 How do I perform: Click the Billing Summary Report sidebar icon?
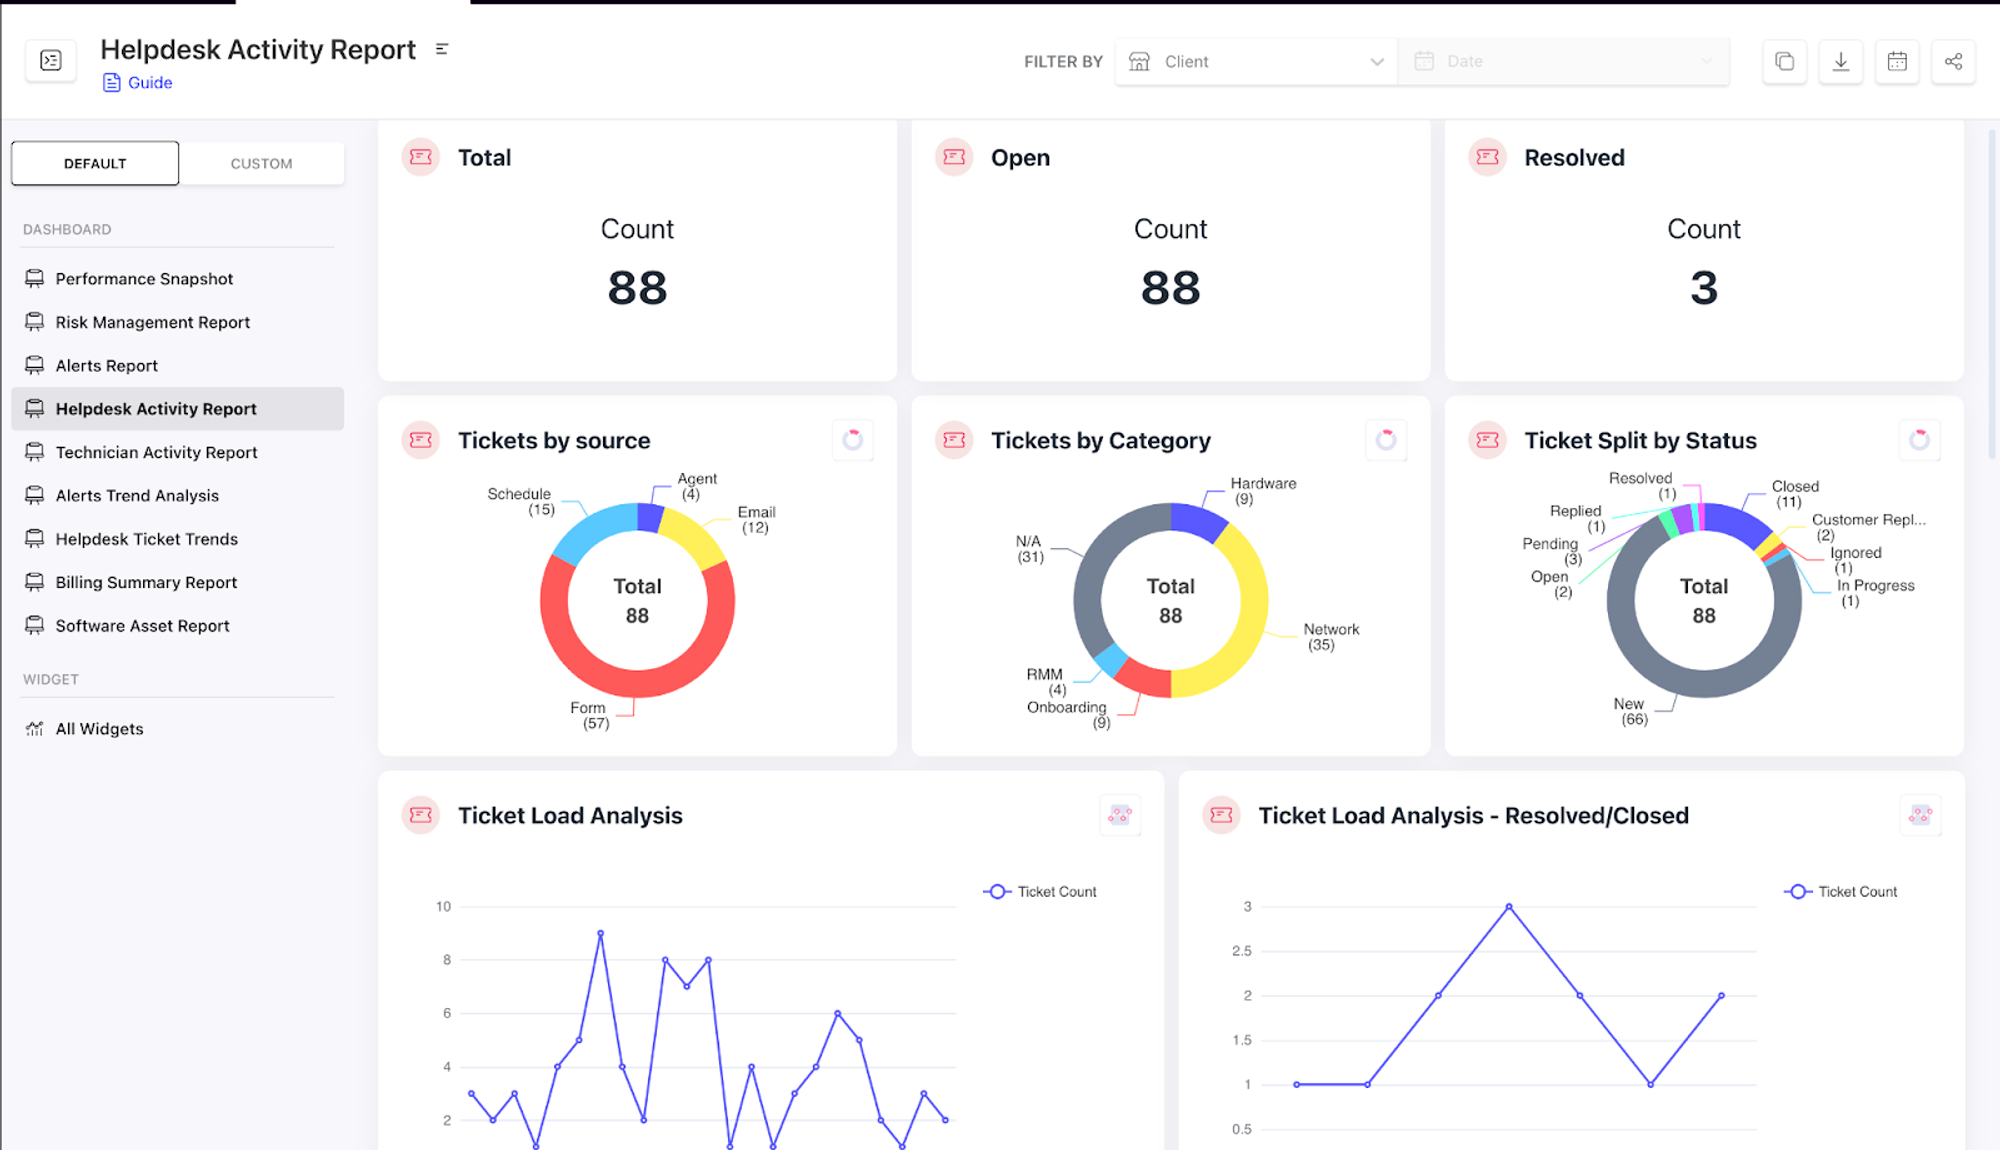pos(35,582)
